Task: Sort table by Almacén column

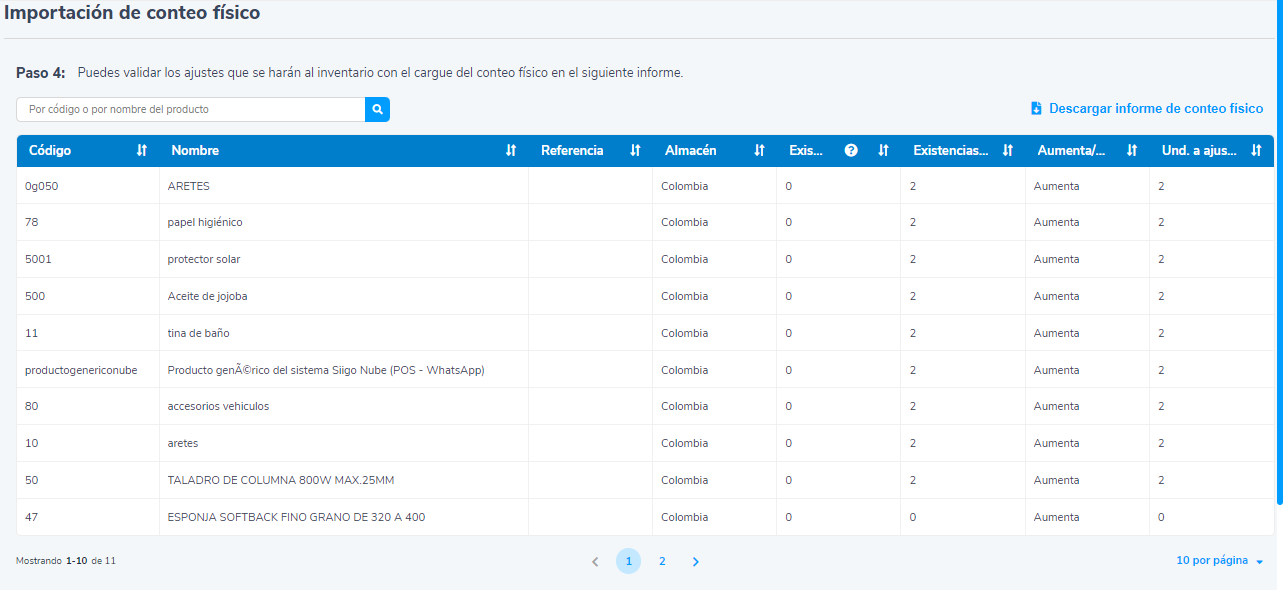Action: 759,151
